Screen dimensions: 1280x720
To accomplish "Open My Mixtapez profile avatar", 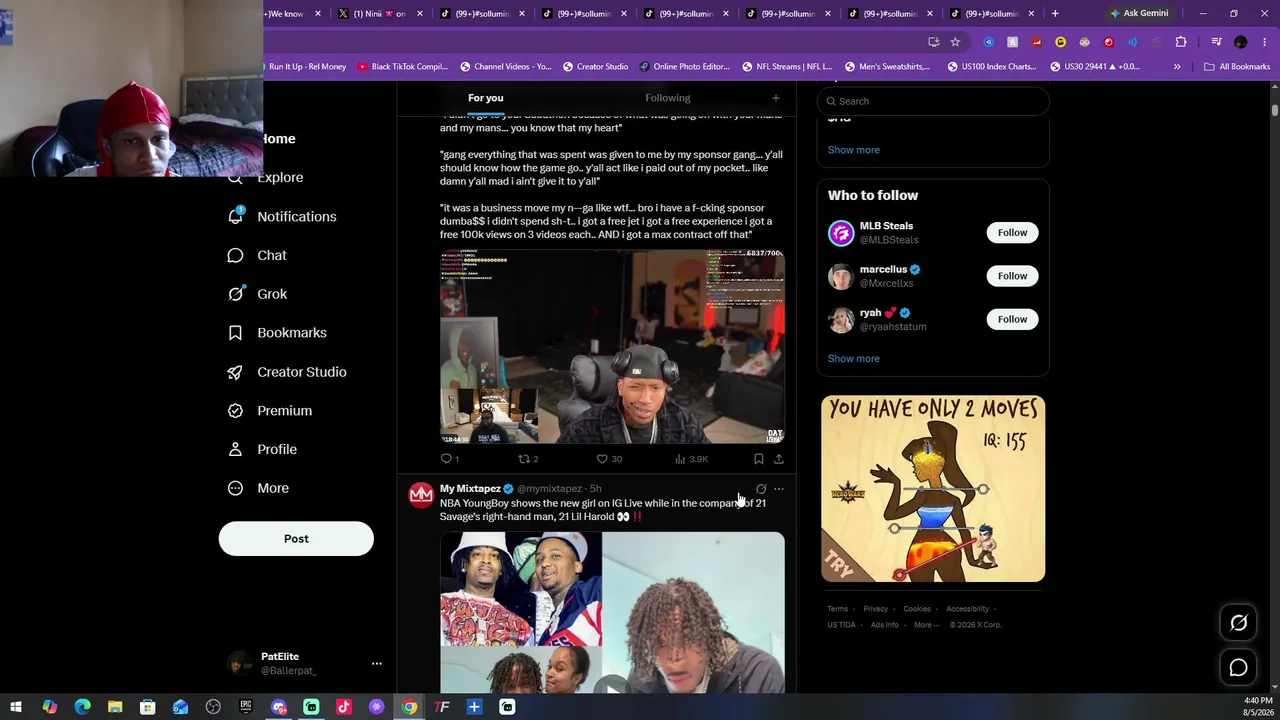I will pos(421,494).
